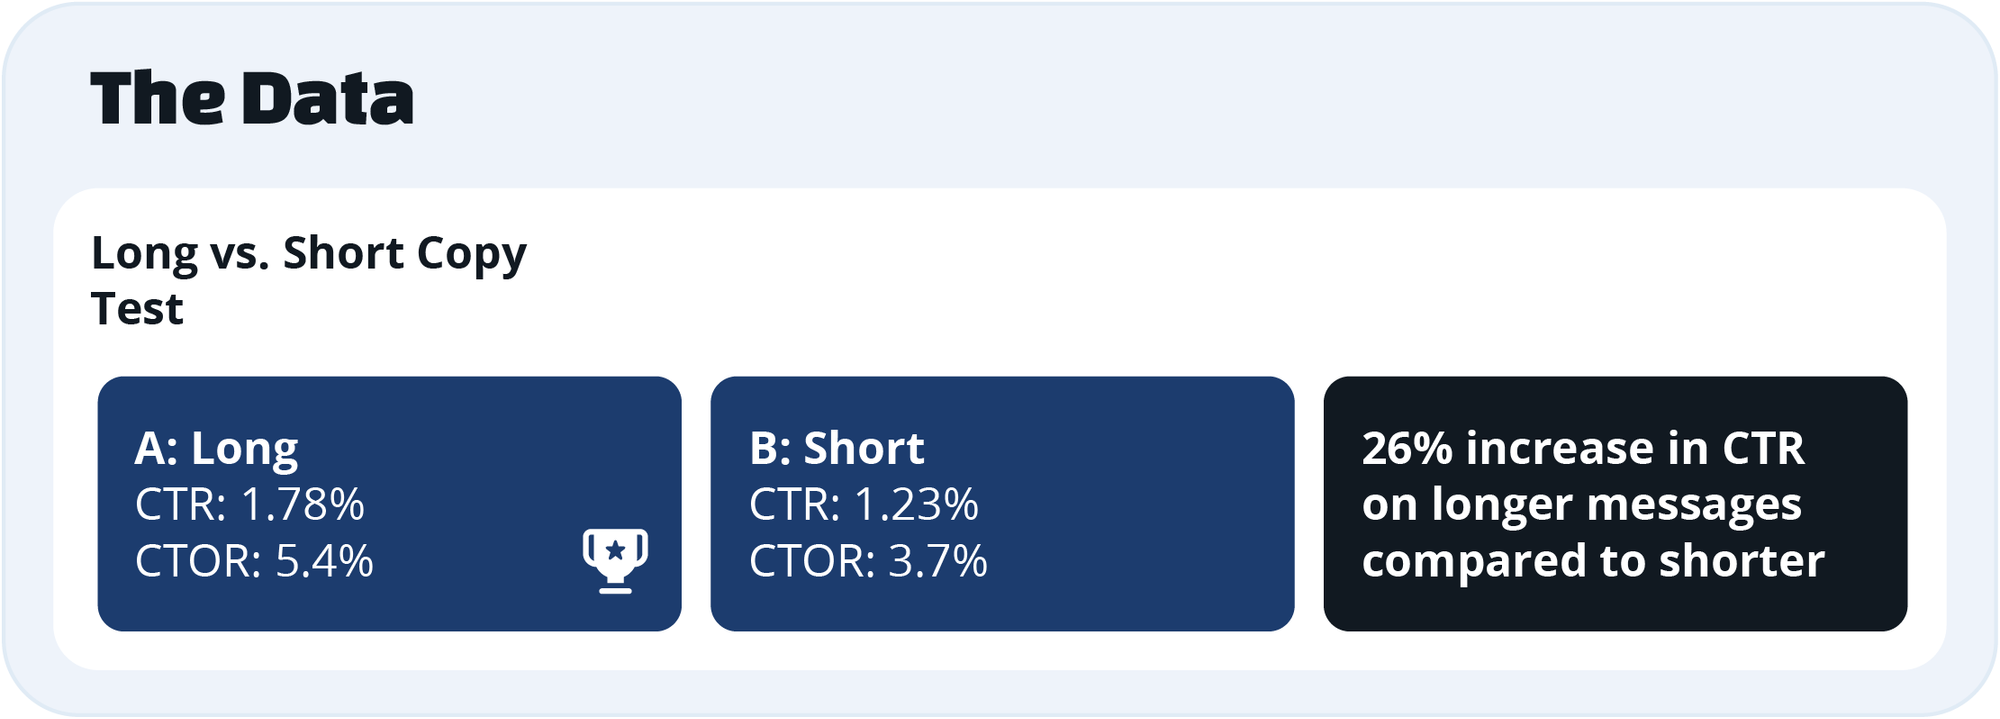The image size is (2000, 719).
Task: Select the "B: Short" card label
Action: tap(837, 448)
